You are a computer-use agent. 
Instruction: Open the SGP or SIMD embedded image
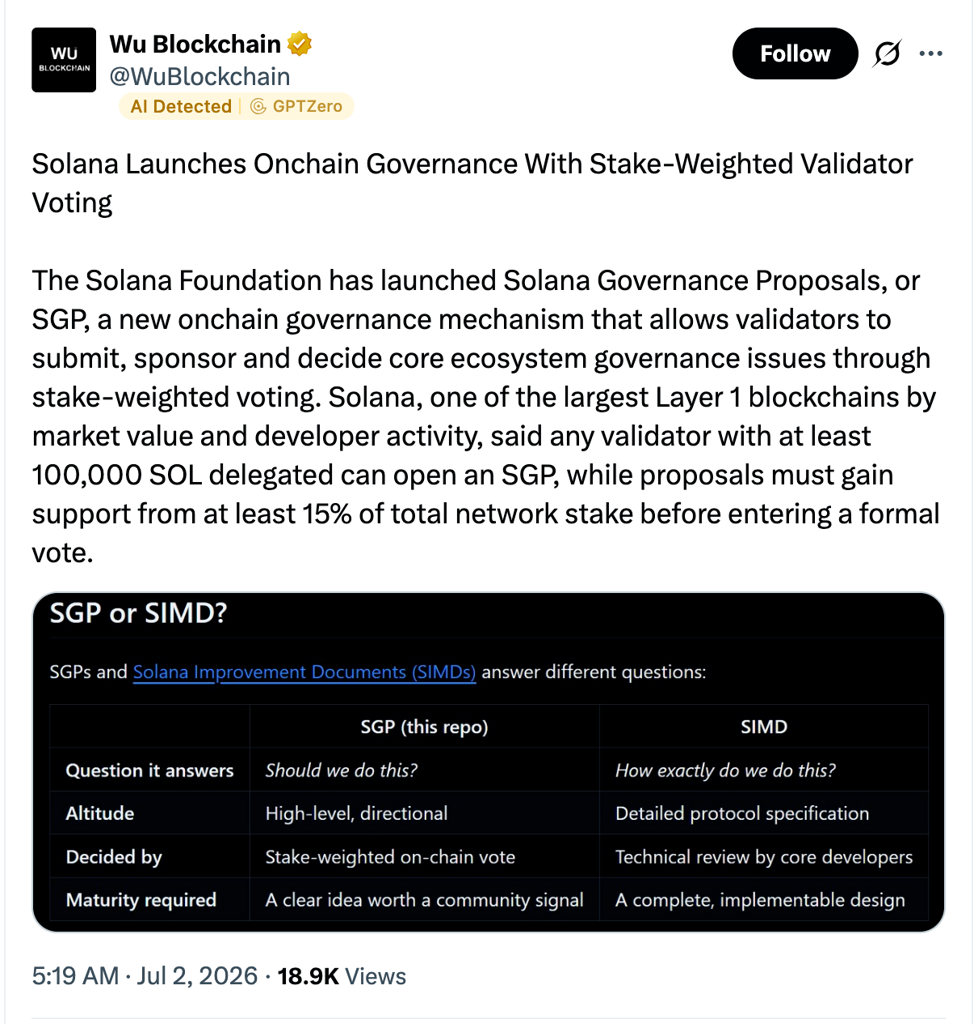pos(488,762)
